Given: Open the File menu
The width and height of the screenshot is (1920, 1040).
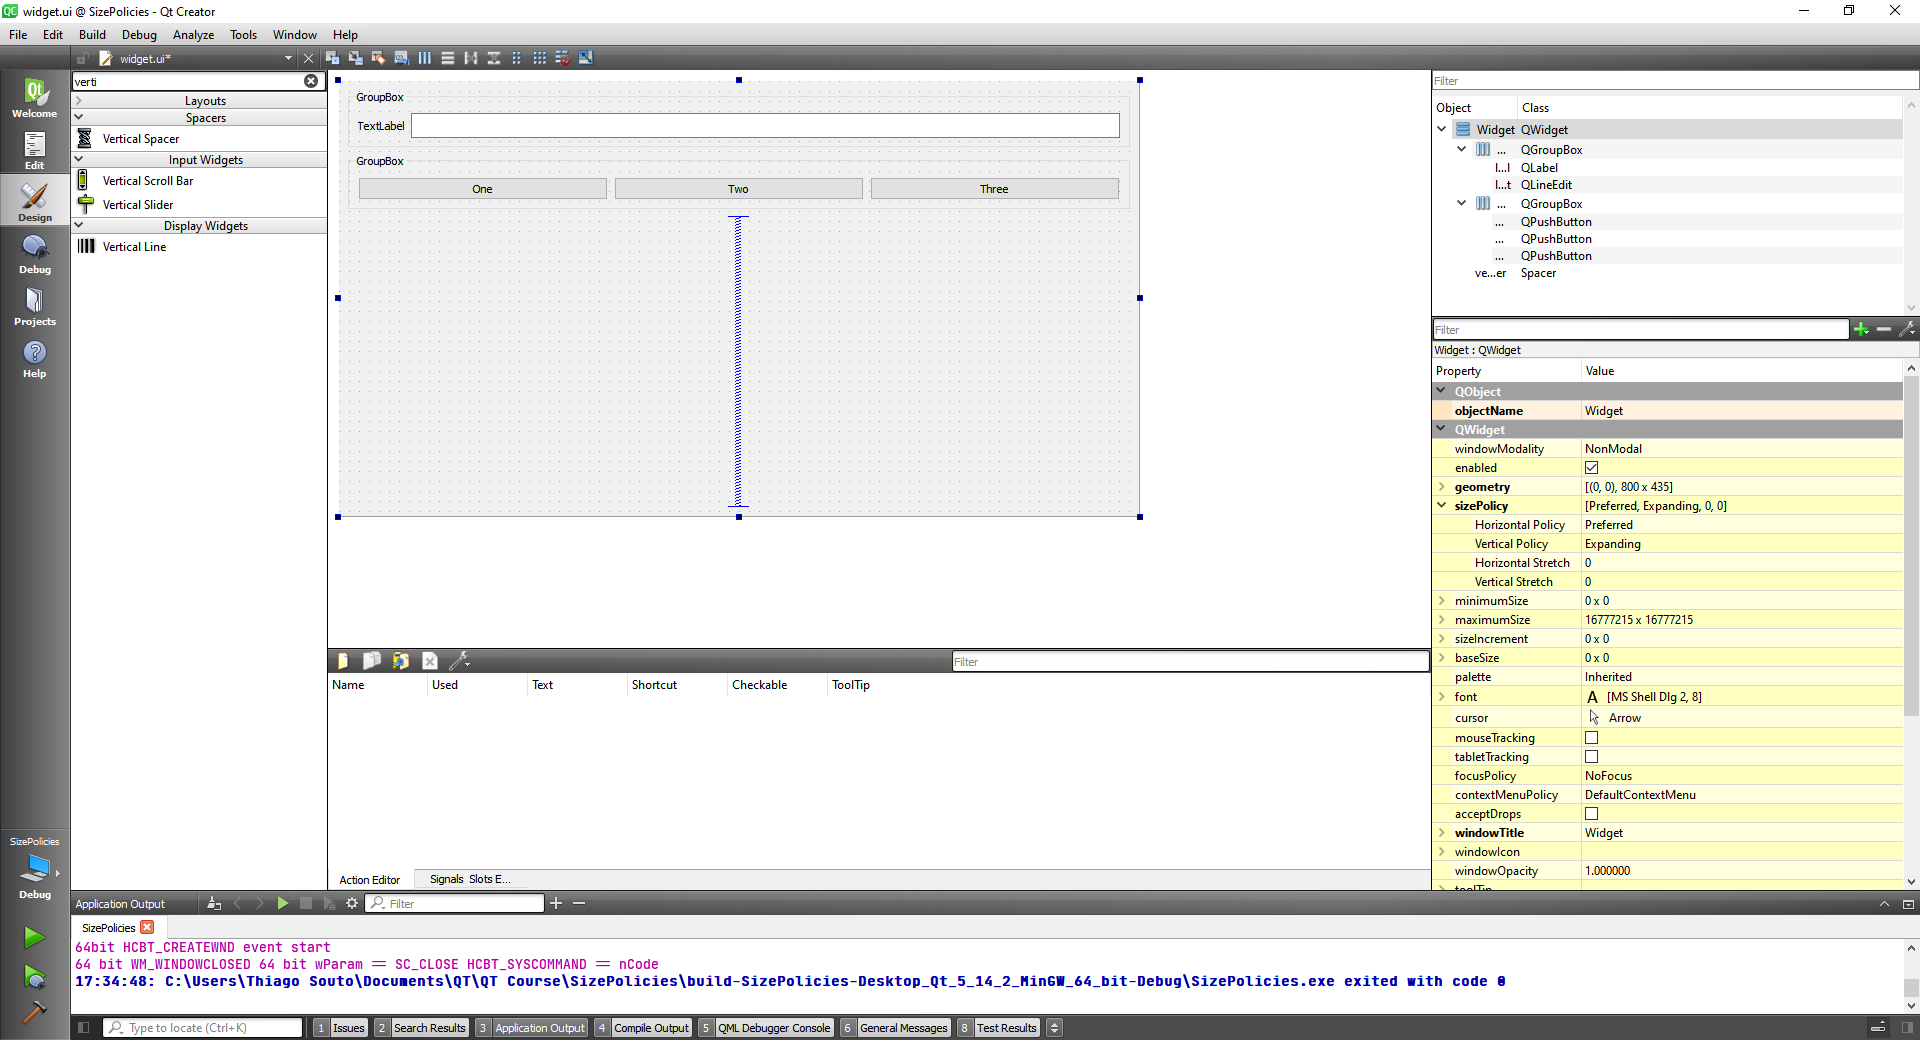Looking at the screenshot, I should tap(18, 34).
